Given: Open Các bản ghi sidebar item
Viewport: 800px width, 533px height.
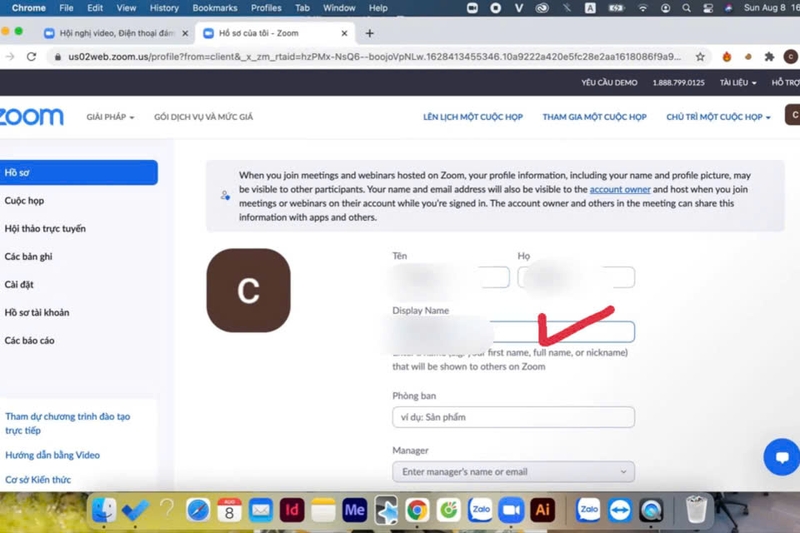Looking at the screenshot, I should [x=28, y=257].
